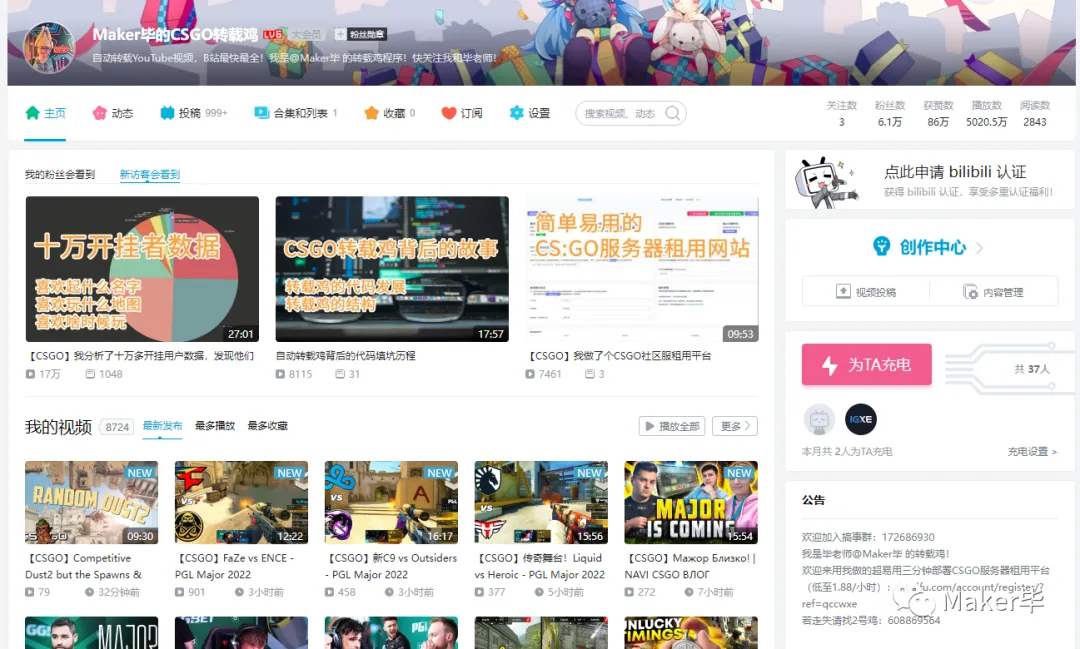
Task: Click the 为TA充电 button
Action: click(866, 364)
